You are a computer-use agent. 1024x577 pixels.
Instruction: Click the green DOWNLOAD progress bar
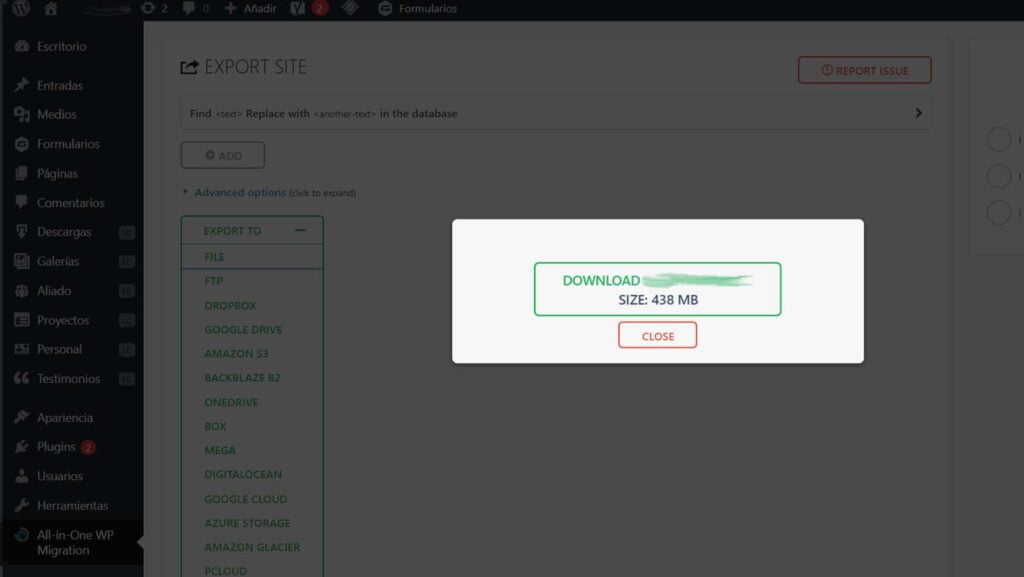[657, 288]
